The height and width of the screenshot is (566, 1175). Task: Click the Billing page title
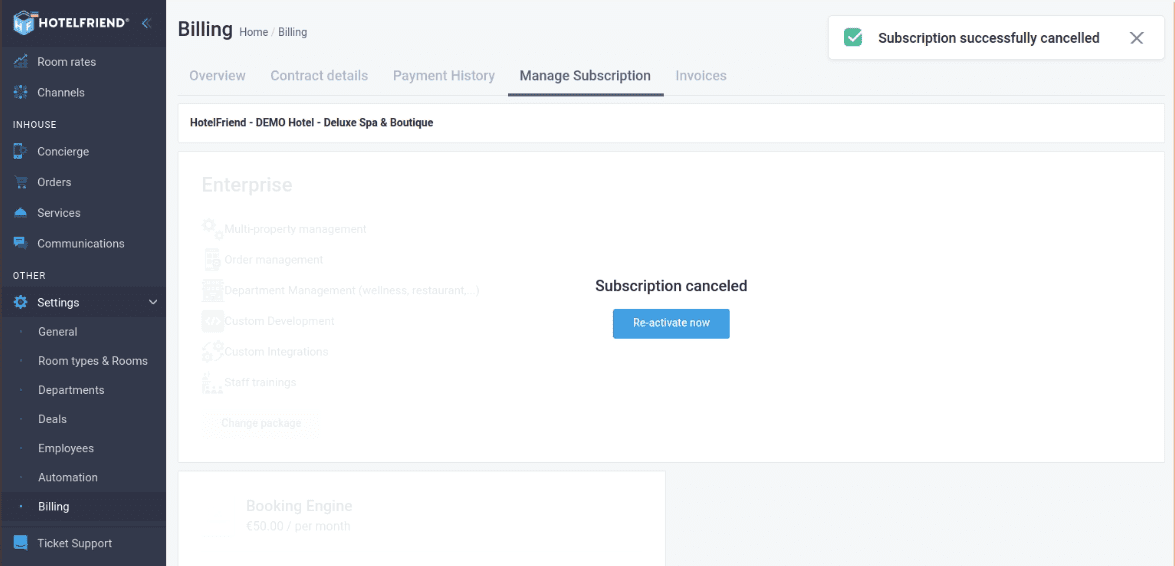tap(205, 29)
